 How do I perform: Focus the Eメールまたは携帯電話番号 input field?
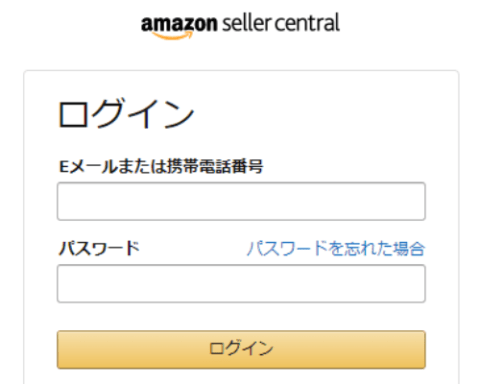241,201
